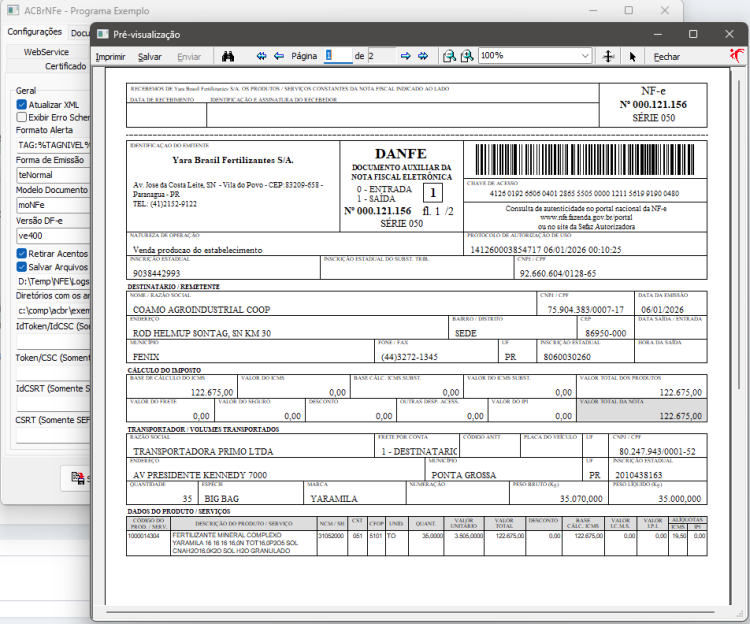
Task: Click the TRANSPORTADORA PRIMO LTDA text
Action: [x=203, y=451]
